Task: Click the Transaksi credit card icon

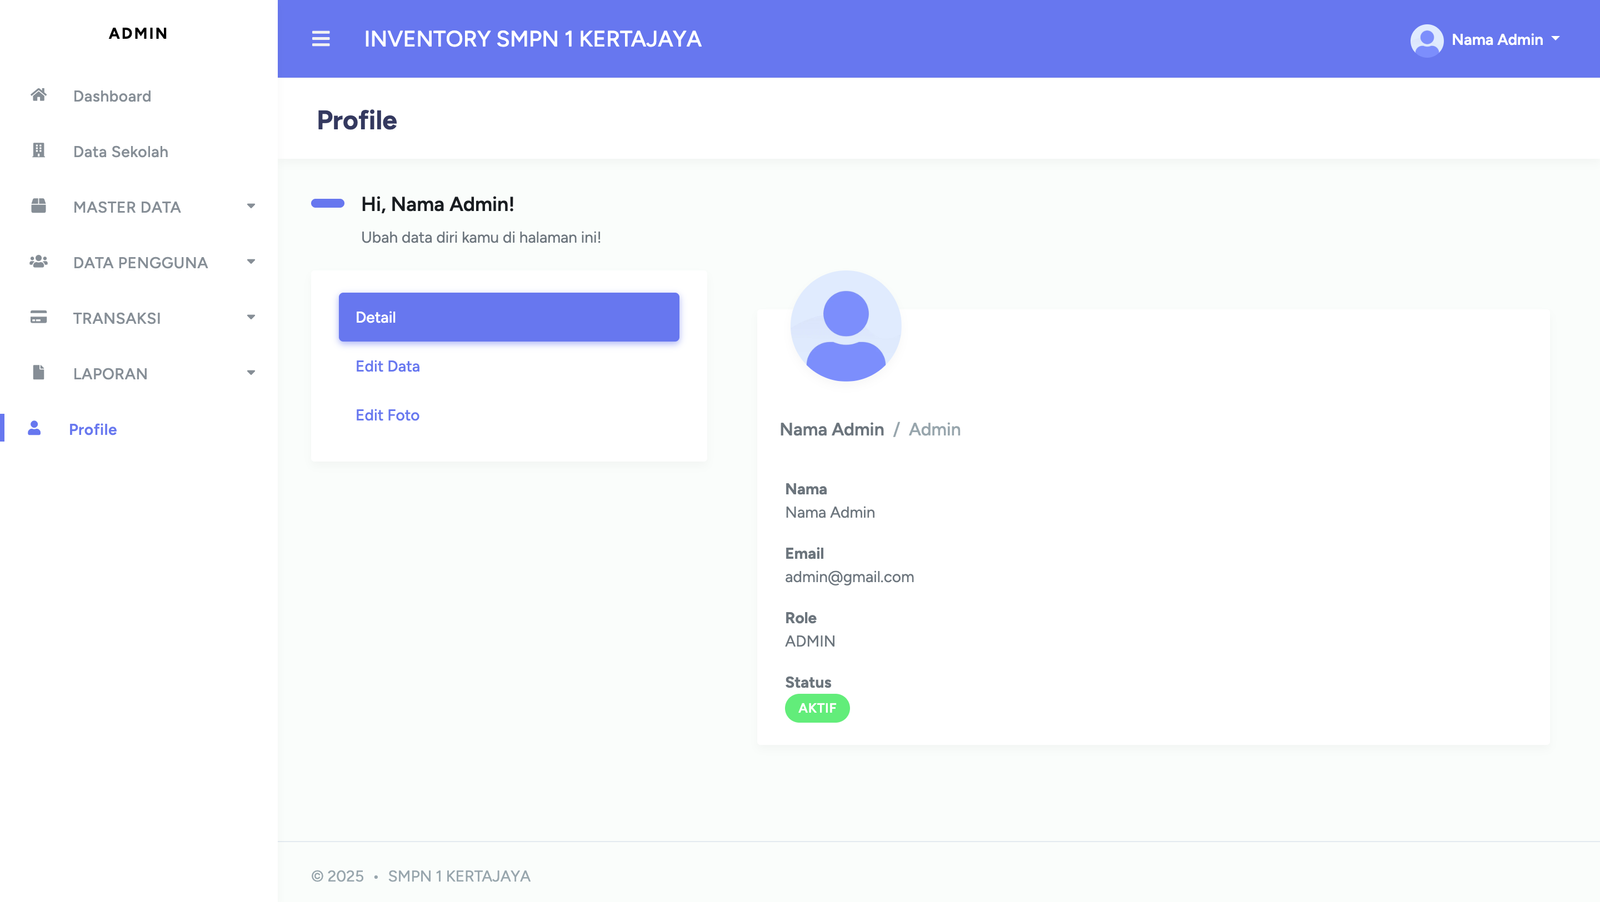Action: pos(39,317)
